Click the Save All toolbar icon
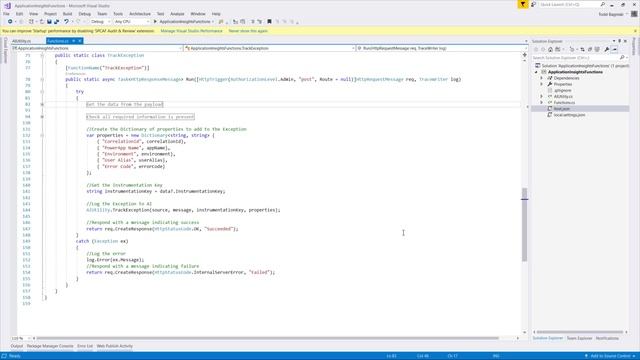This screenshot has width=640, height=360. pos(56,22)
